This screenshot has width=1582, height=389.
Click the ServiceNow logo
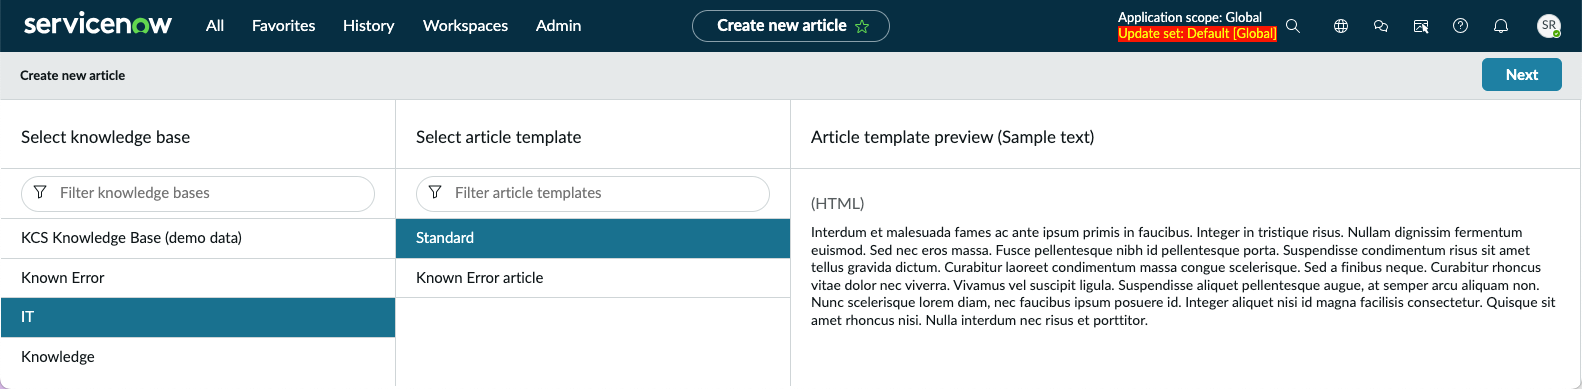pyautogui.click(x=98, y=25)
